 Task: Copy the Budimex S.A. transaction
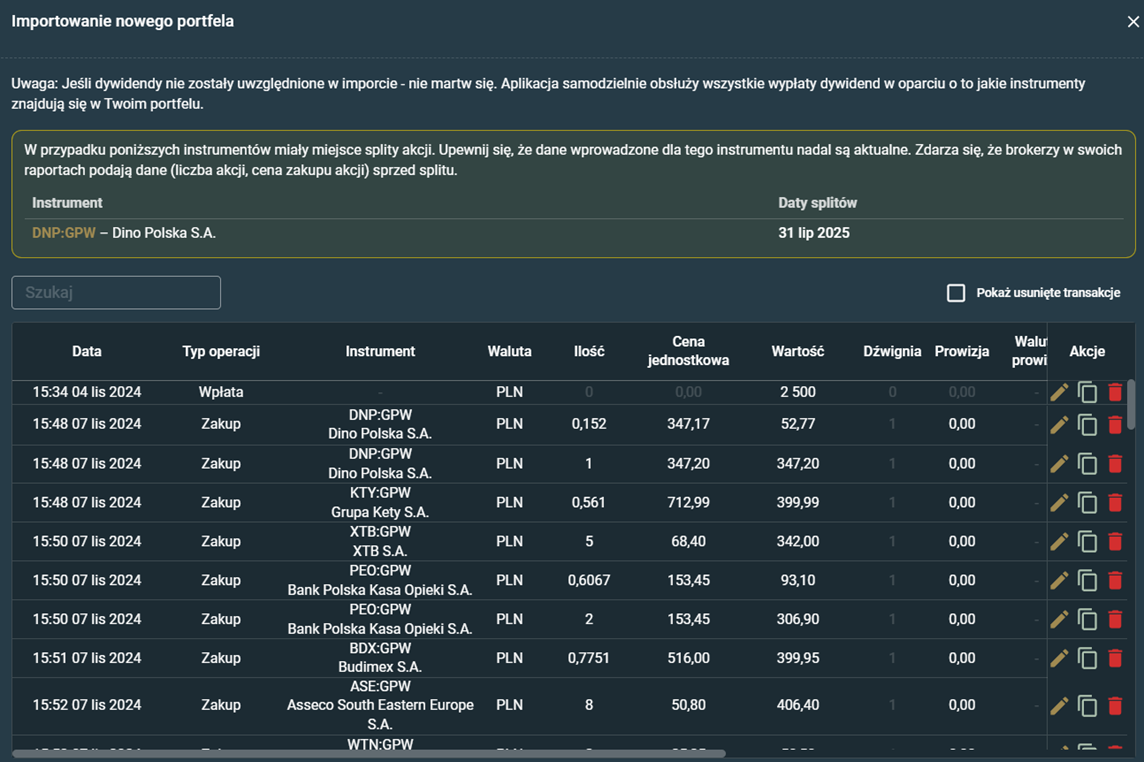pyautogui.click(x=1087, y=658)
